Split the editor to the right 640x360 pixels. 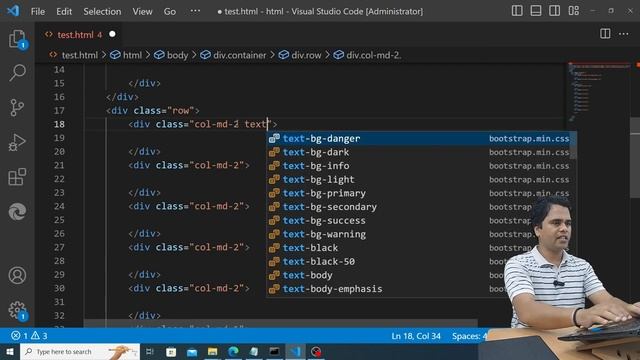tap(605, 34)
